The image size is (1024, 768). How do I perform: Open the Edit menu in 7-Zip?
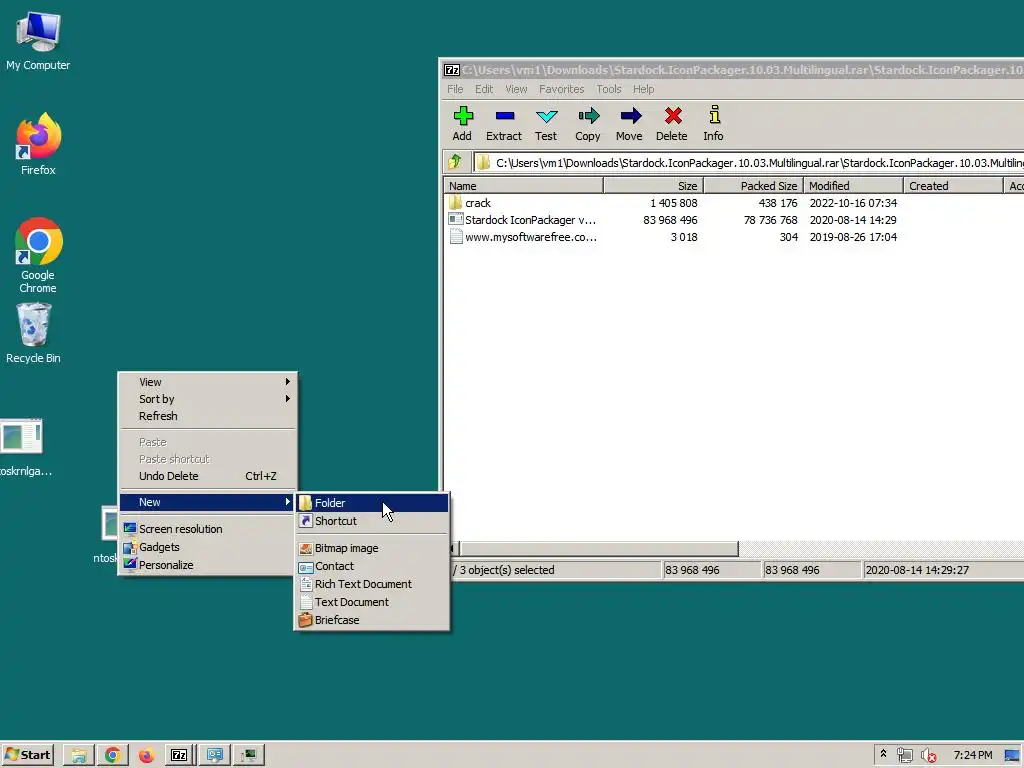pyautogui.click(x=484, y=89)
